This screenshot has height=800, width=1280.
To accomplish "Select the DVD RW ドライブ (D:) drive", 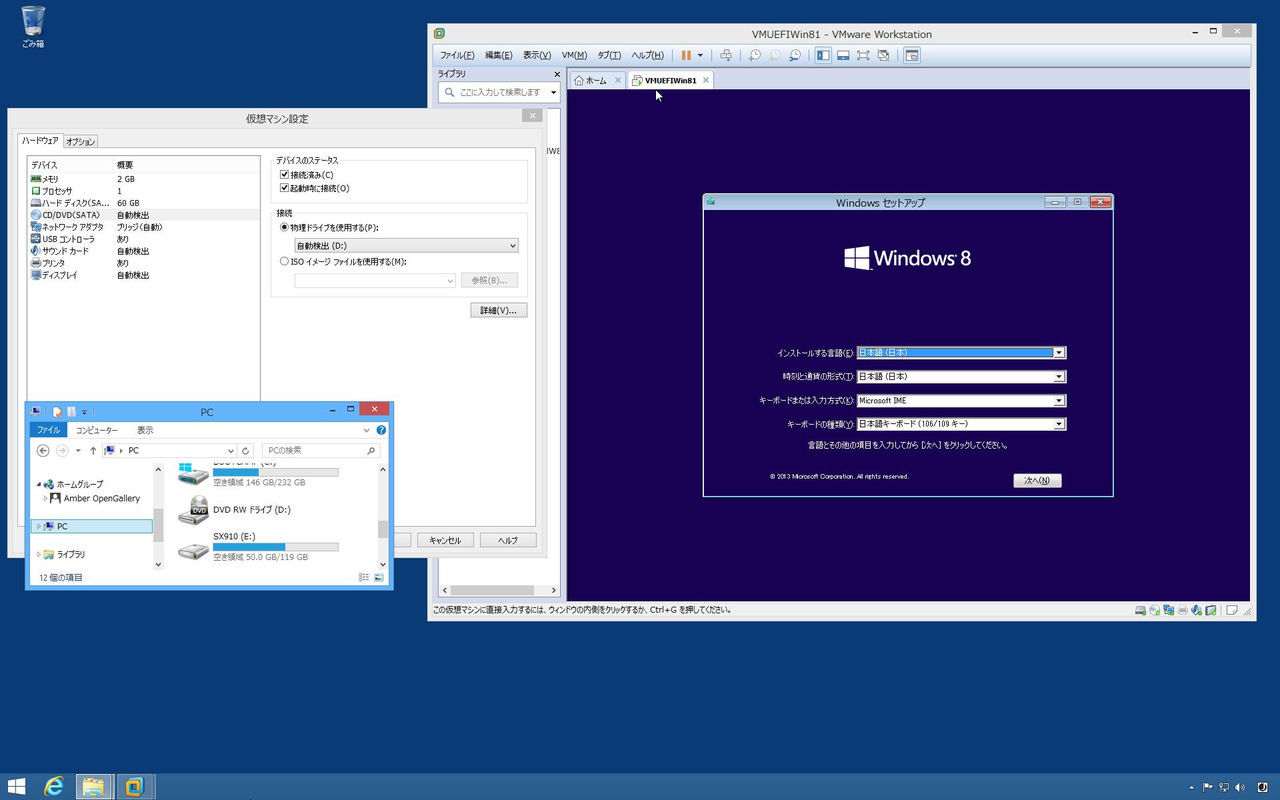I will [237, 510].
